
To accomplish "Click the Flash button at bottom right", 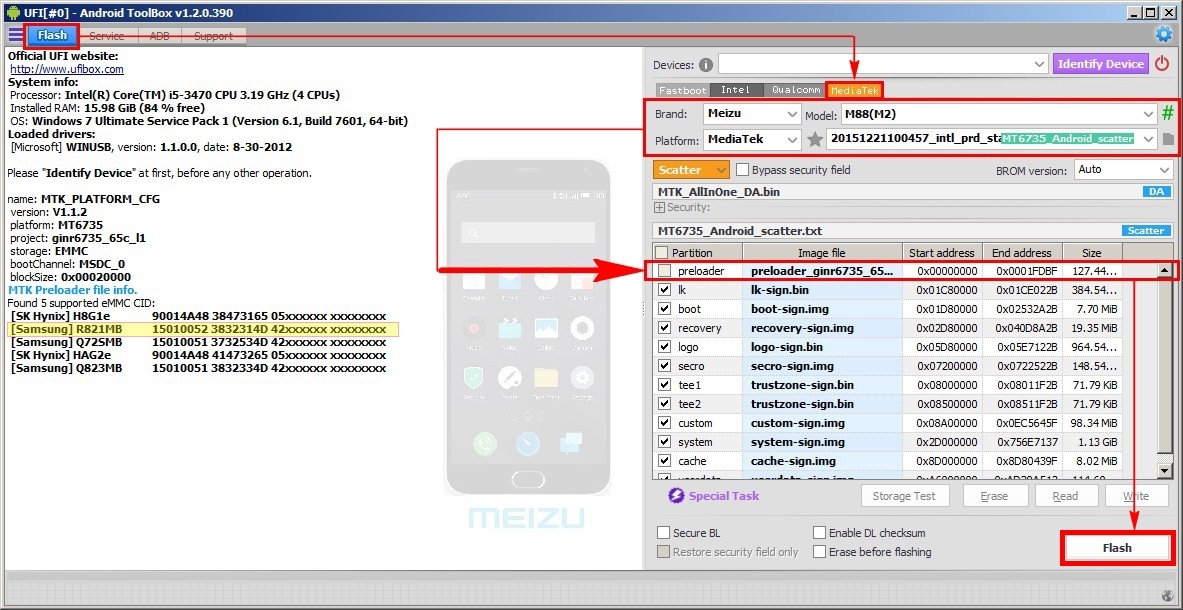I will pos(1117,547).
